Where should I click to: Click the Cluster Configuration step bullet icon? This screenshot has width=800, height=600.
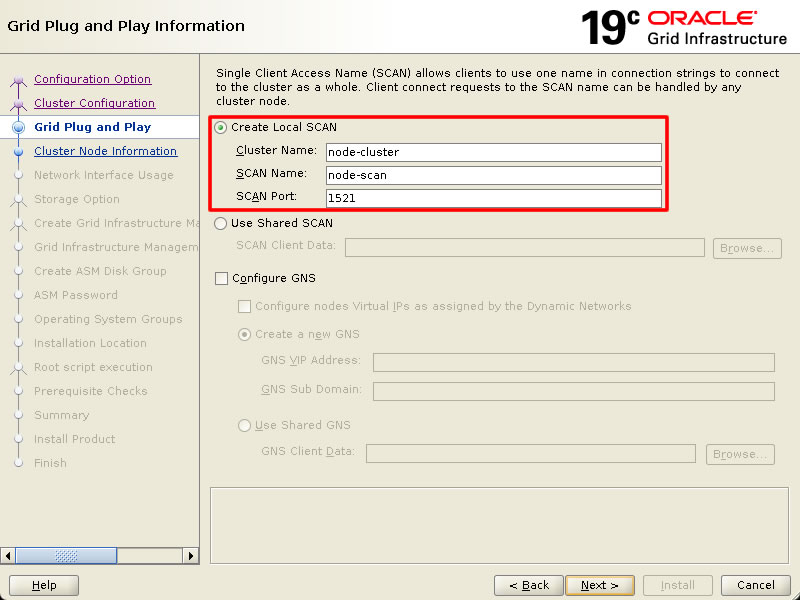pos(18,104)
